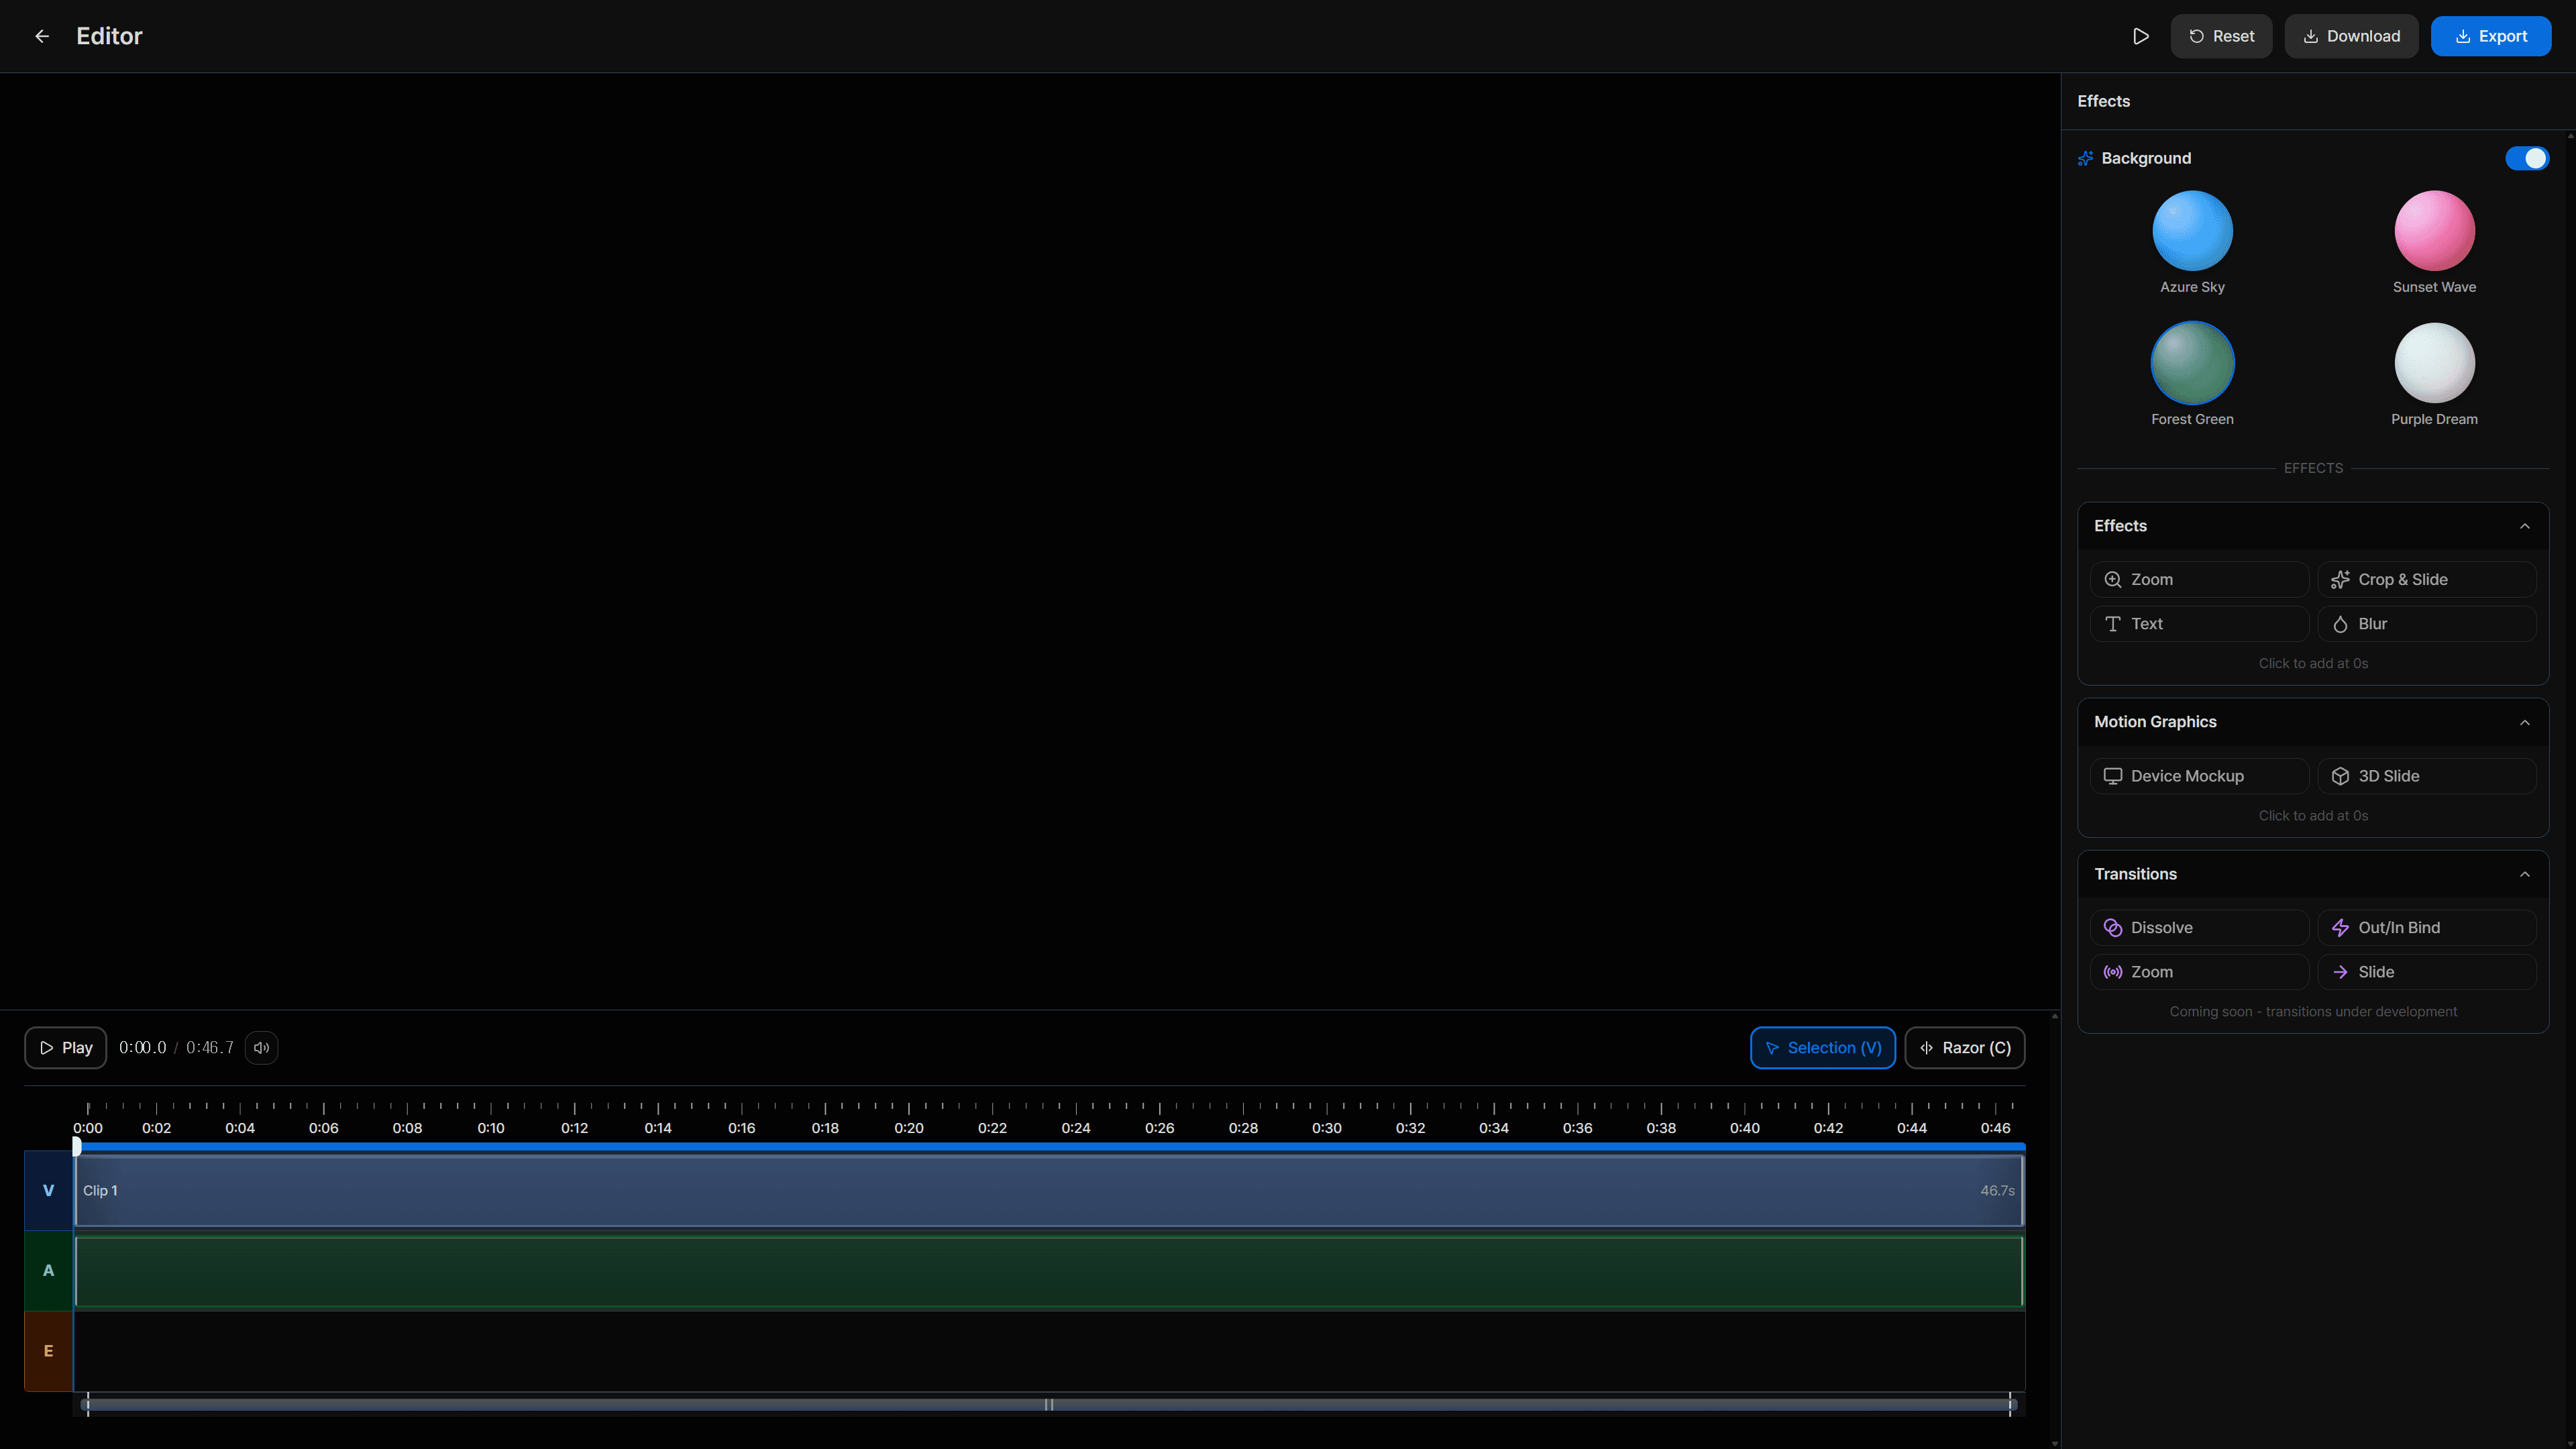Screen dimensions: 2576x1449
Task: Add a Device Mockup motion graphic
Action: (2199, 775)
